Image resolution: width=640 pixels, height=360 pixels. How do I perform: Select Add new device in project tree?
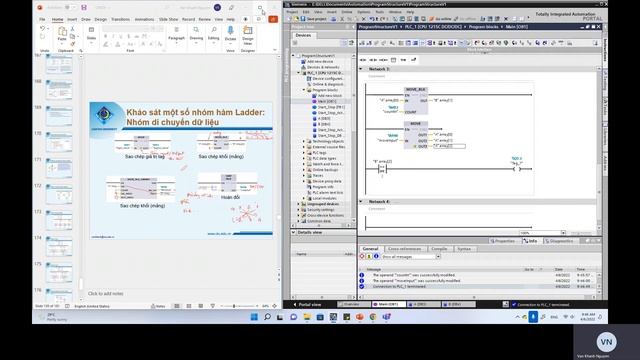tap(320, 61)
